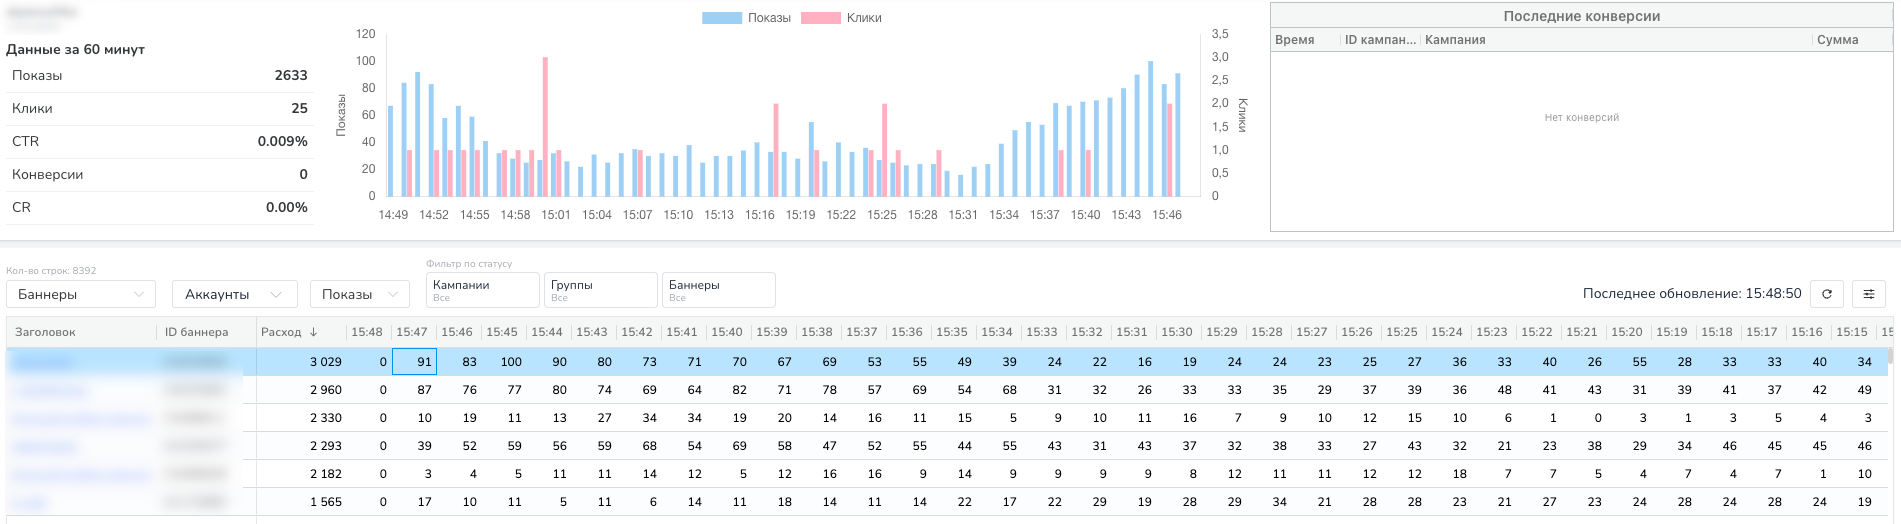Select the spend cell 2 960

[326, 390]
